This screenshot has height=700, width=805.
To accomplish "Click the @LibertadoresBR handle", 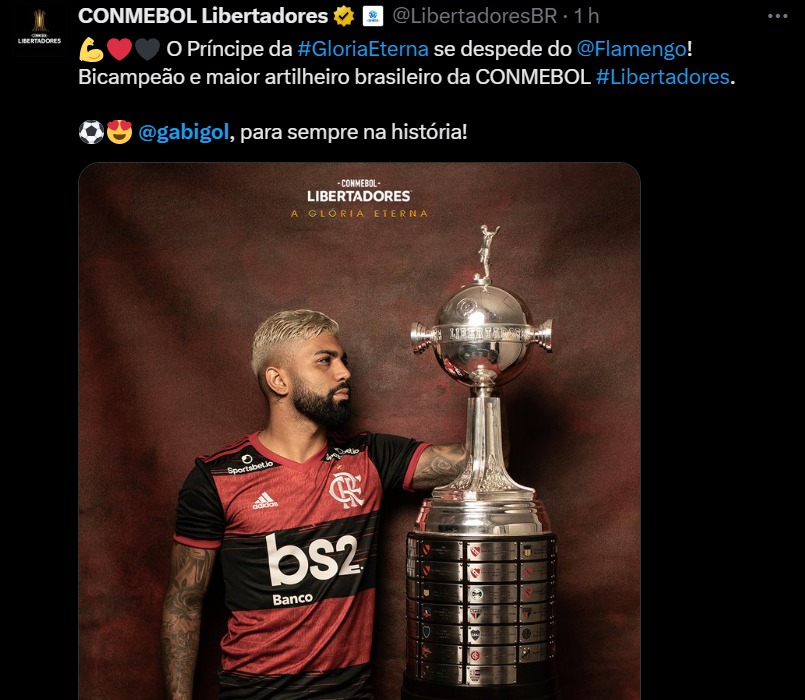I will 475,16.
